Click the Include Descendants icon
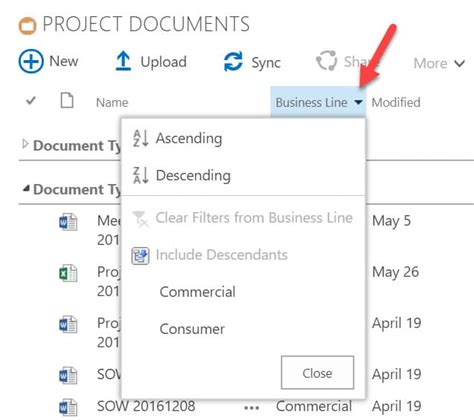This screenshot has width=474, height=420. coord(140,256)
